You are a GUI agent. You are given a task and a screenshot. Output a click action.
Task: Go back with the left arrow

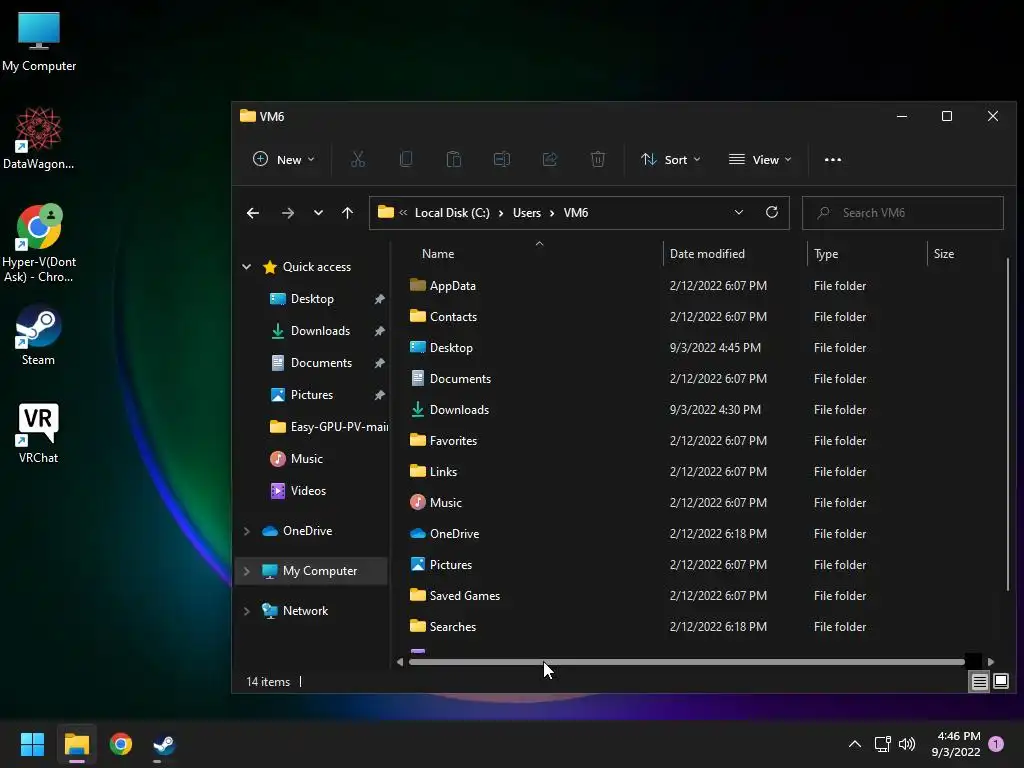point(253,213)
